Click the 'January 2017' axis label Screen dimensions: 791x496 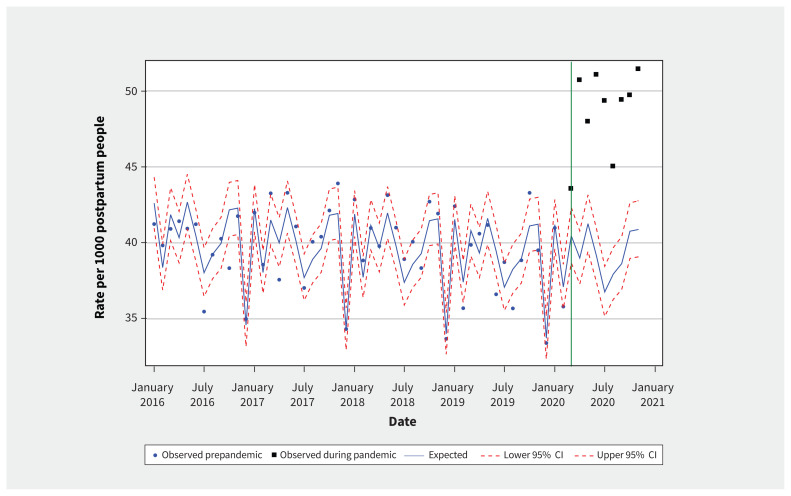(x=252, y=395)
